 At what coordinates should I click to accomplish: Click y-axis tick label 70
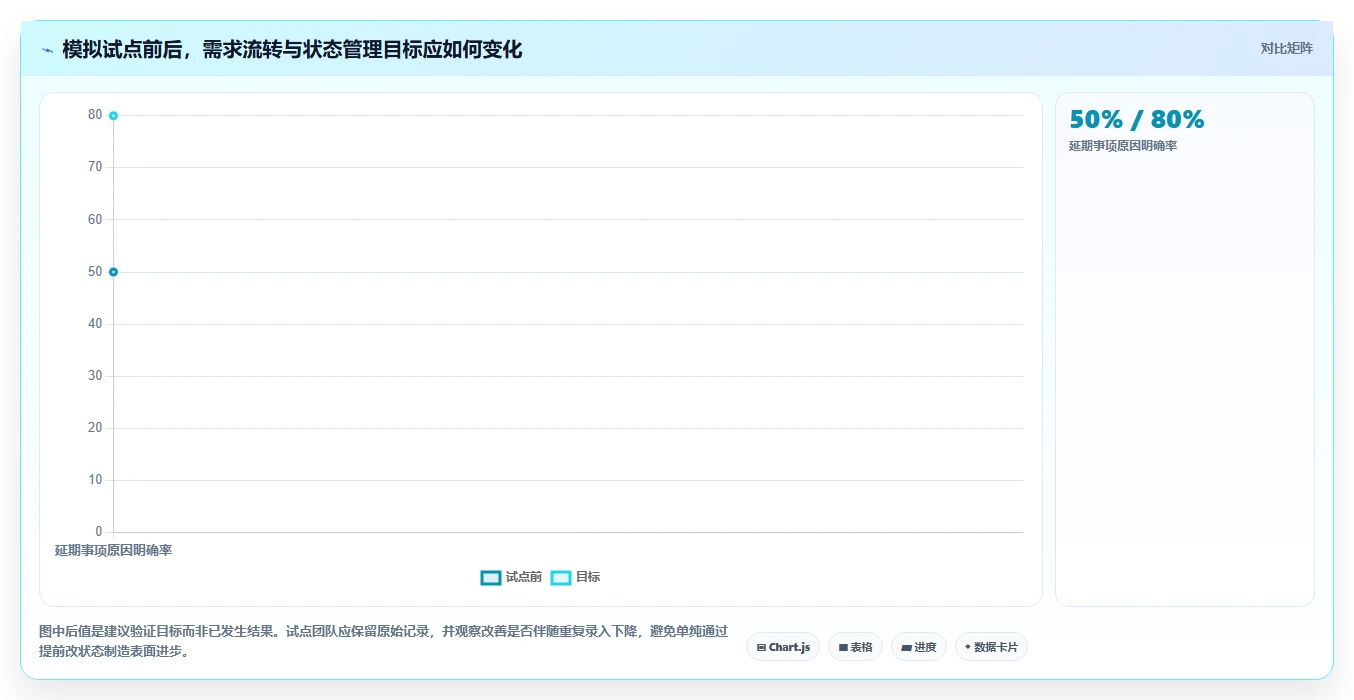tap(95, 167)
